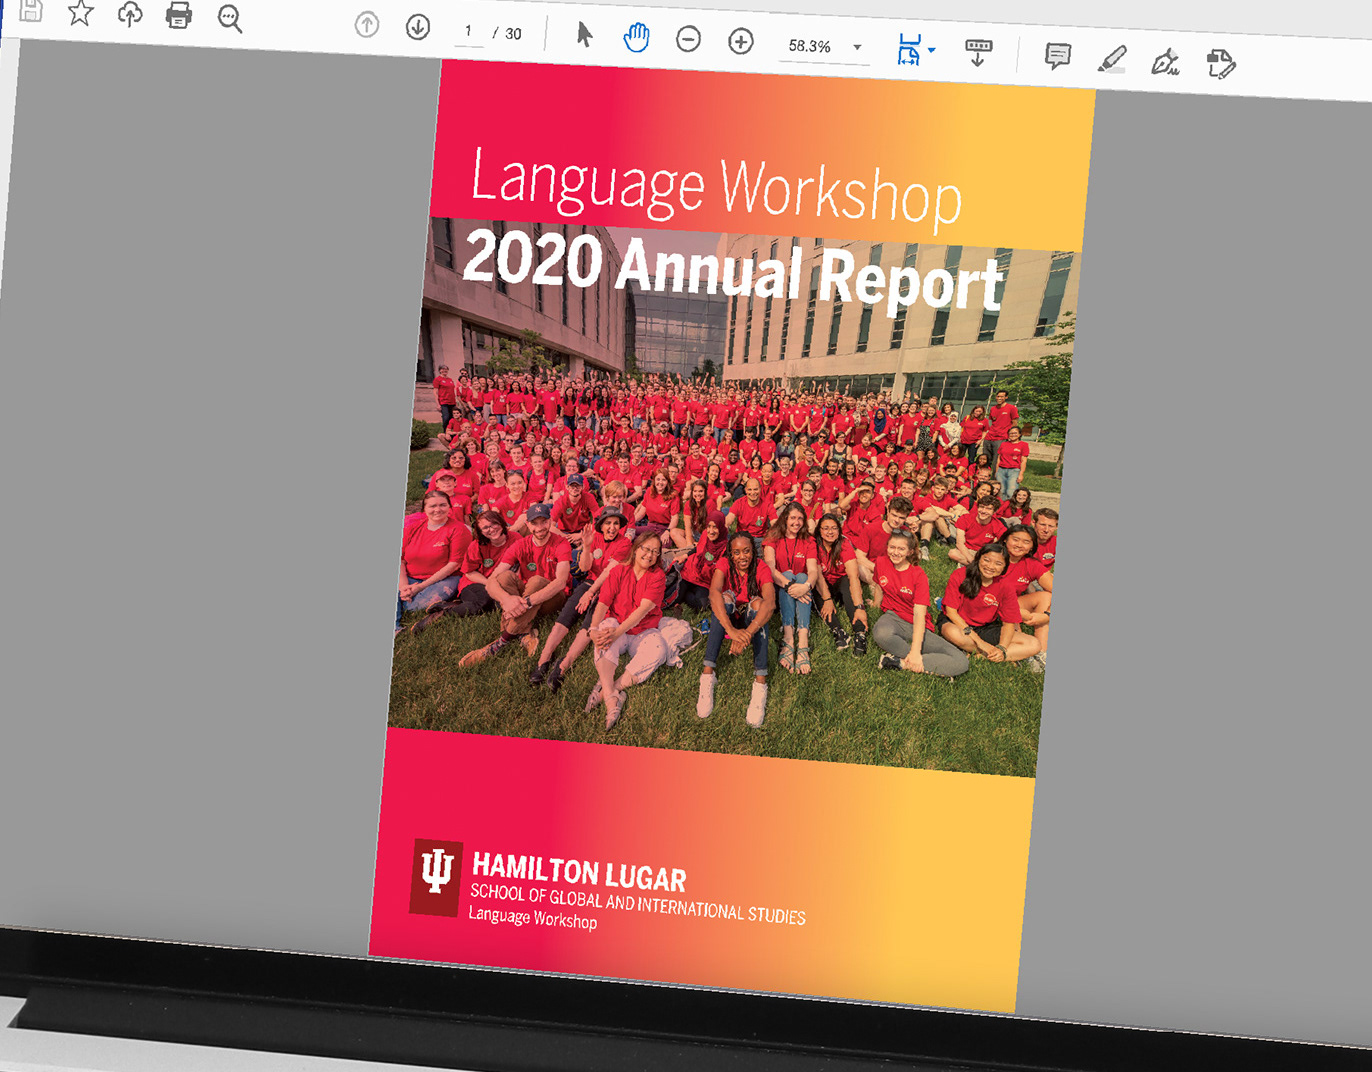The width and height of the screenshot is (1372, 1072).
Task: Open Find text magnifier icon
Action: pyautogui.click(x=230, y=19)
